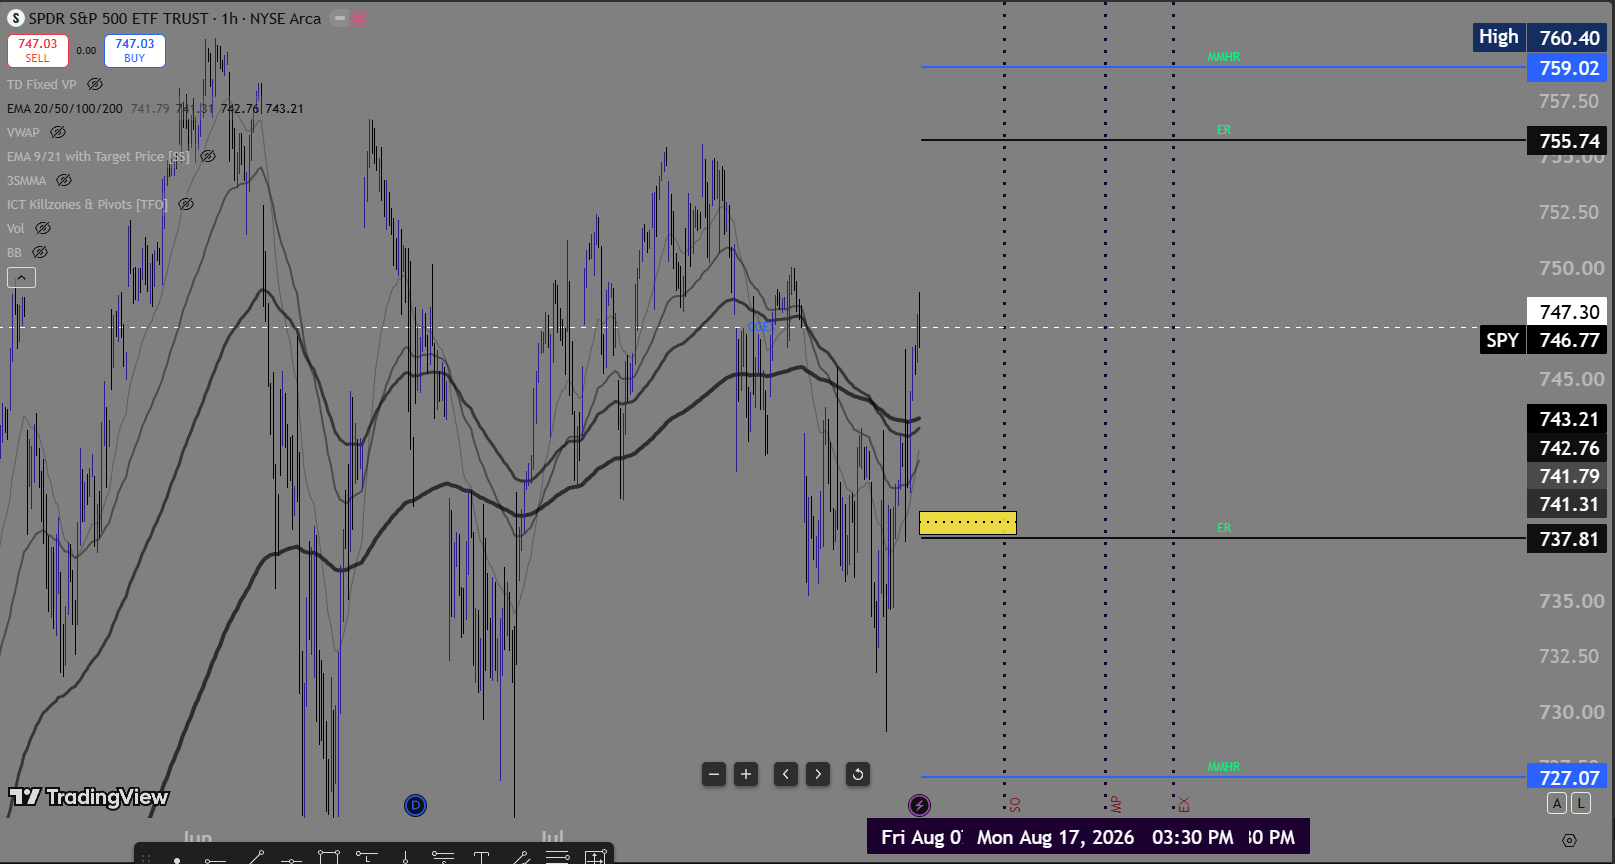Grab the drawing toolbar drag handle
This screenshot has width=1615, height=864.
pos(146,858)
